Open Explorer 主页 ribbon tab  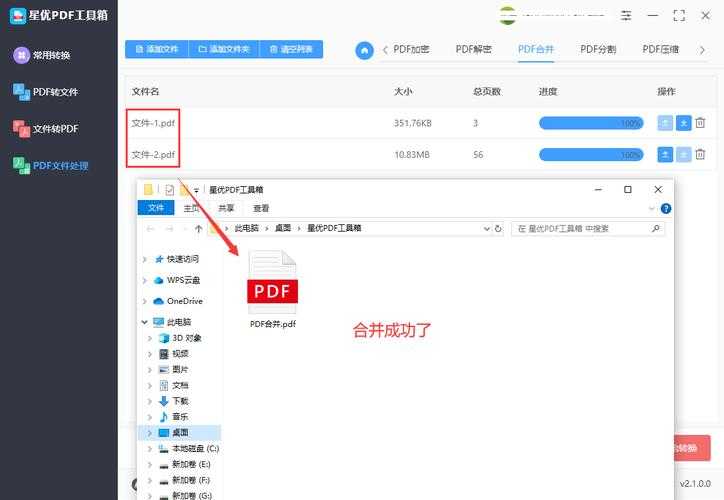pos(191,208)
